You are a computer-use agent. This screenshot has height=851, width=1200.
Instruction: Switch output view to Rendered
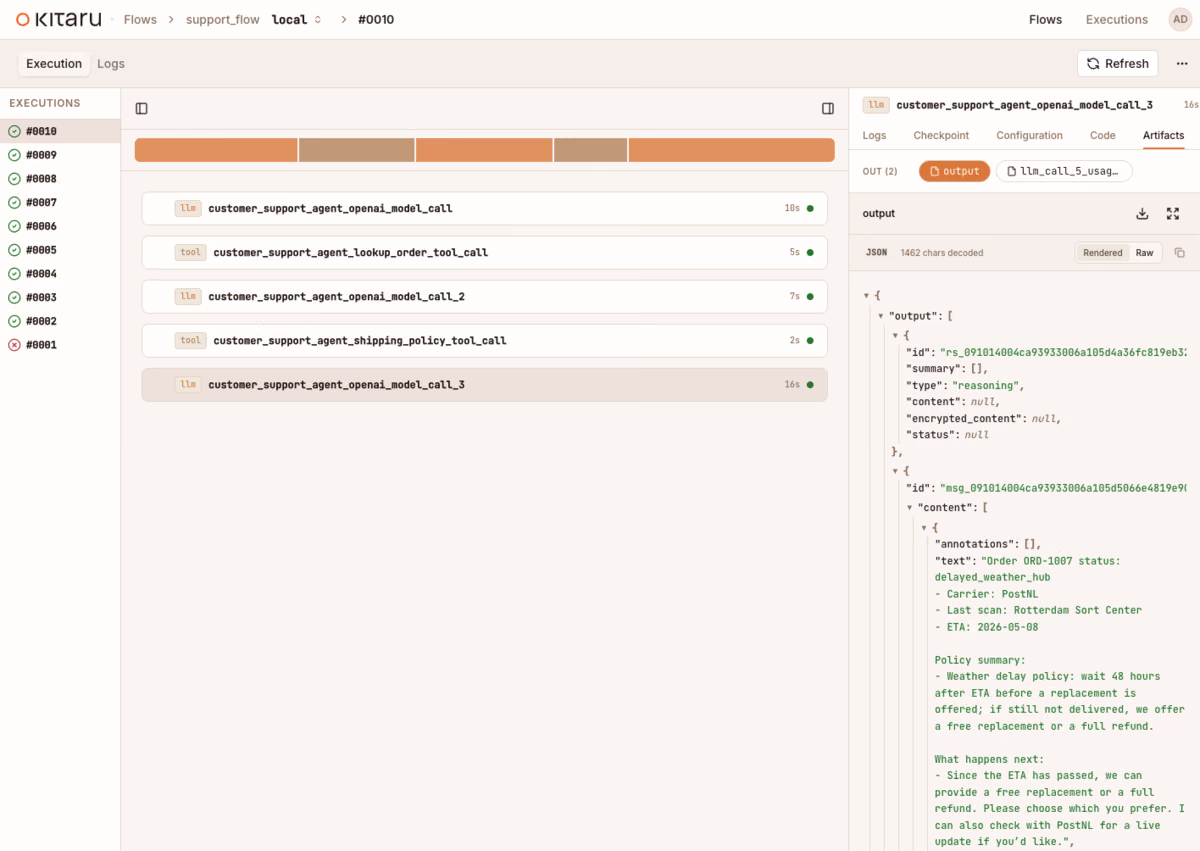(1103, 253)
